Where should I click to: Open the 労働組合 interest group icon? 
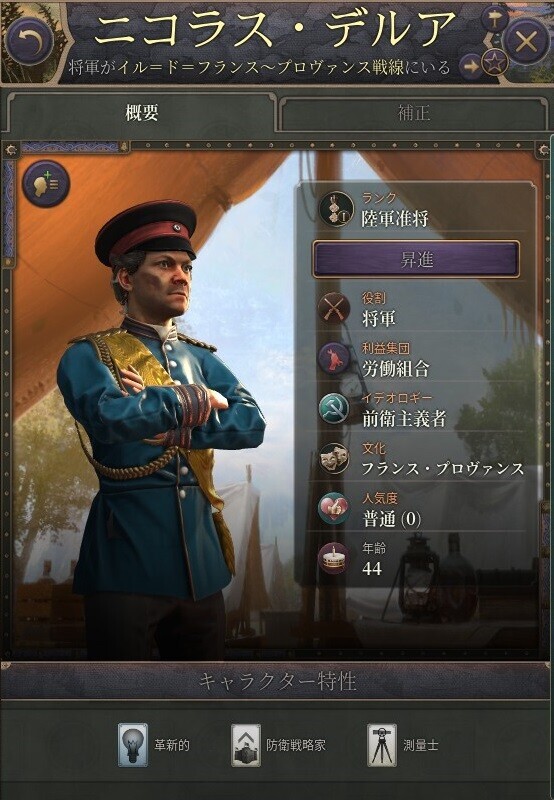point(334,359)
